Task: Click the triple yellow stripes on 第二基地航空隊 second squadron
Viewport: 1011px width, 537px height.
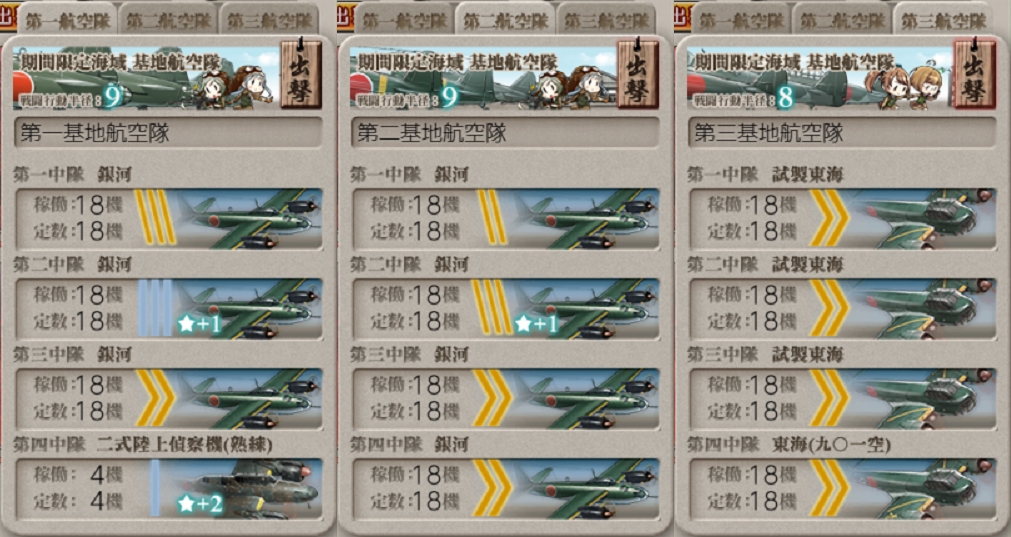Action: coord(491,308)
